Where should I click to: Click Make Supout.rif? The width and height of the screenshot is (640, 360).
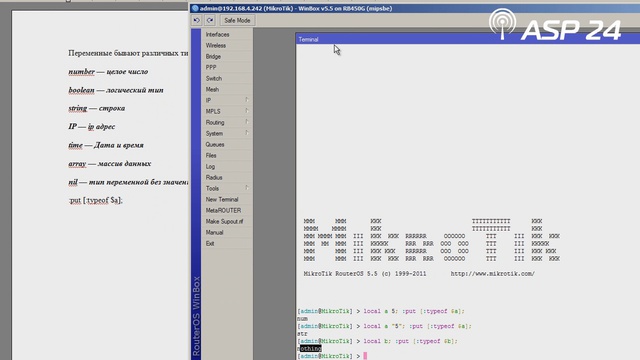[x=227, y=222]
